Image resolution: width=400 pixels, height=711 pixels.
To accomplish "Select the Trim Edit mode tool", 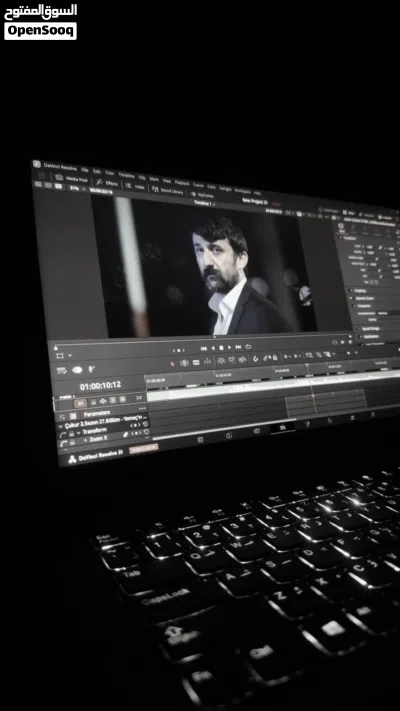I will [x=185, y=362].
